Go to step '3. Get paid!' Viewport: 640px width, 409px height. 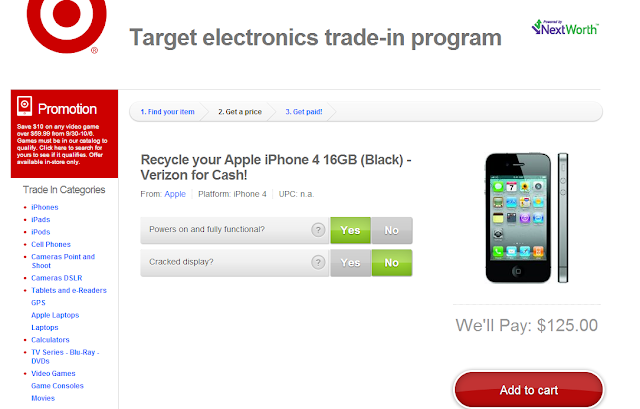click(304, 112)
